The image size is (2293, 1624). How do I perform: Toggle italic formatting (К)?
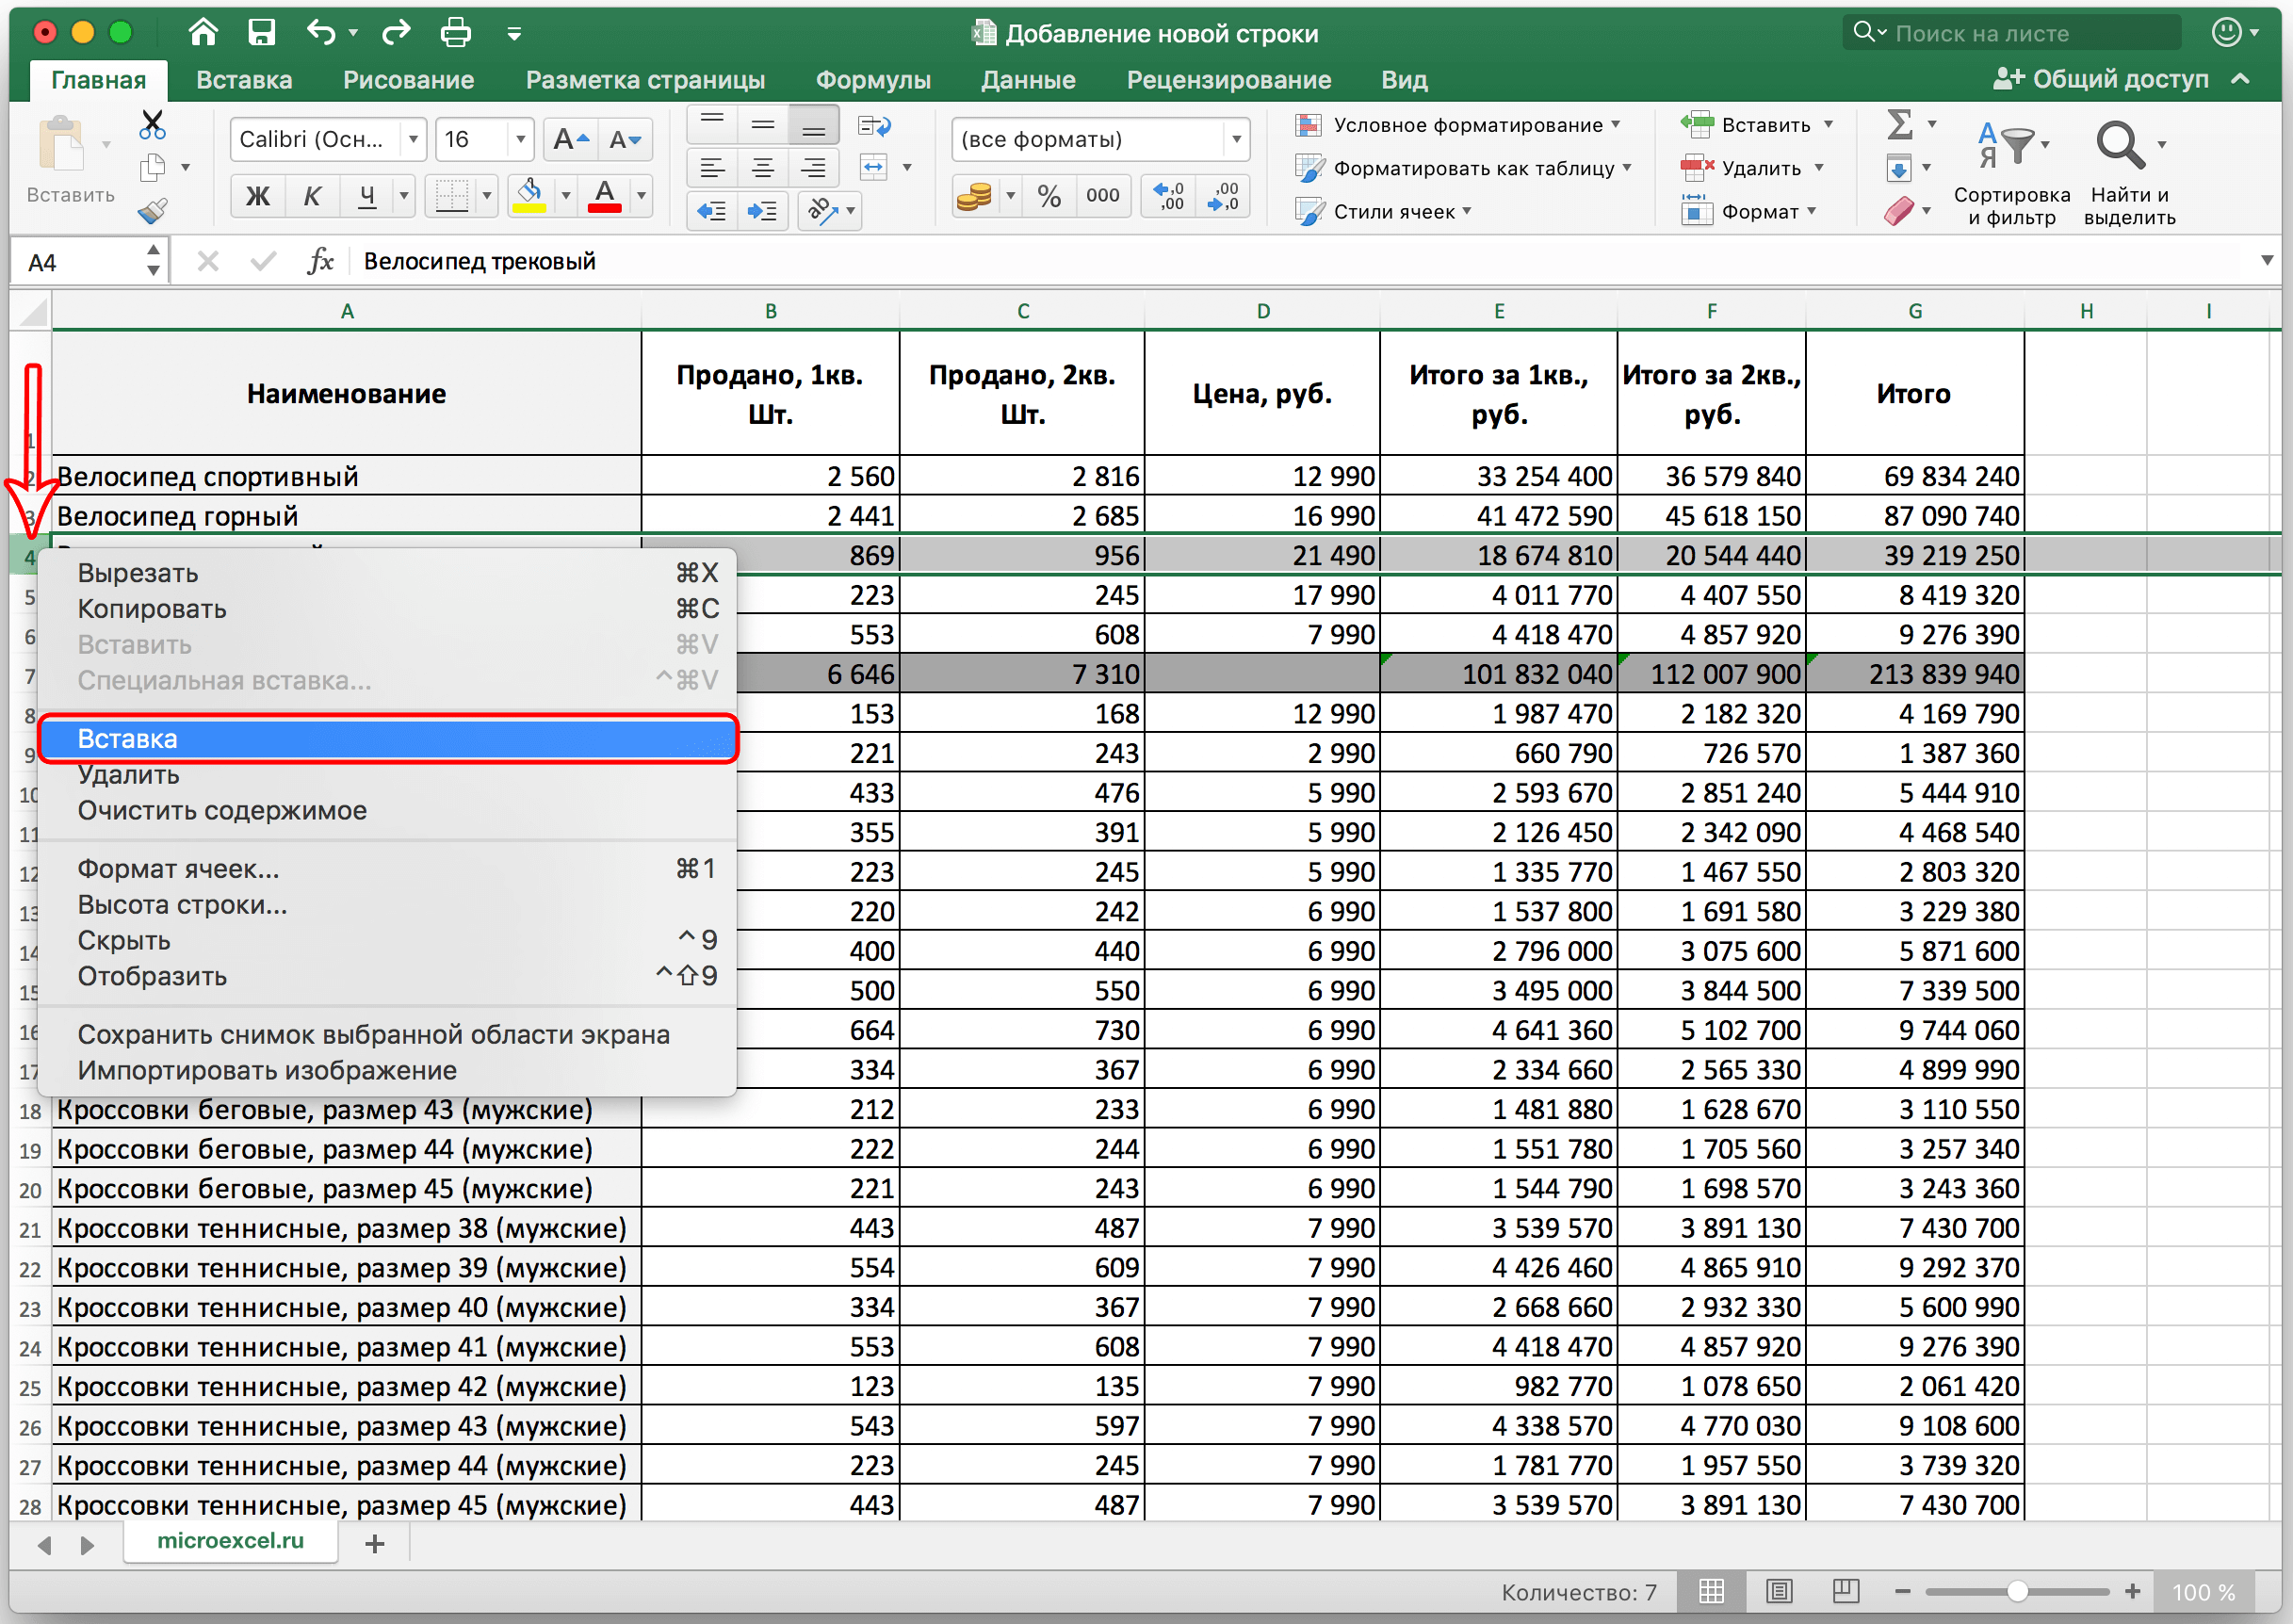click(312, 196)
